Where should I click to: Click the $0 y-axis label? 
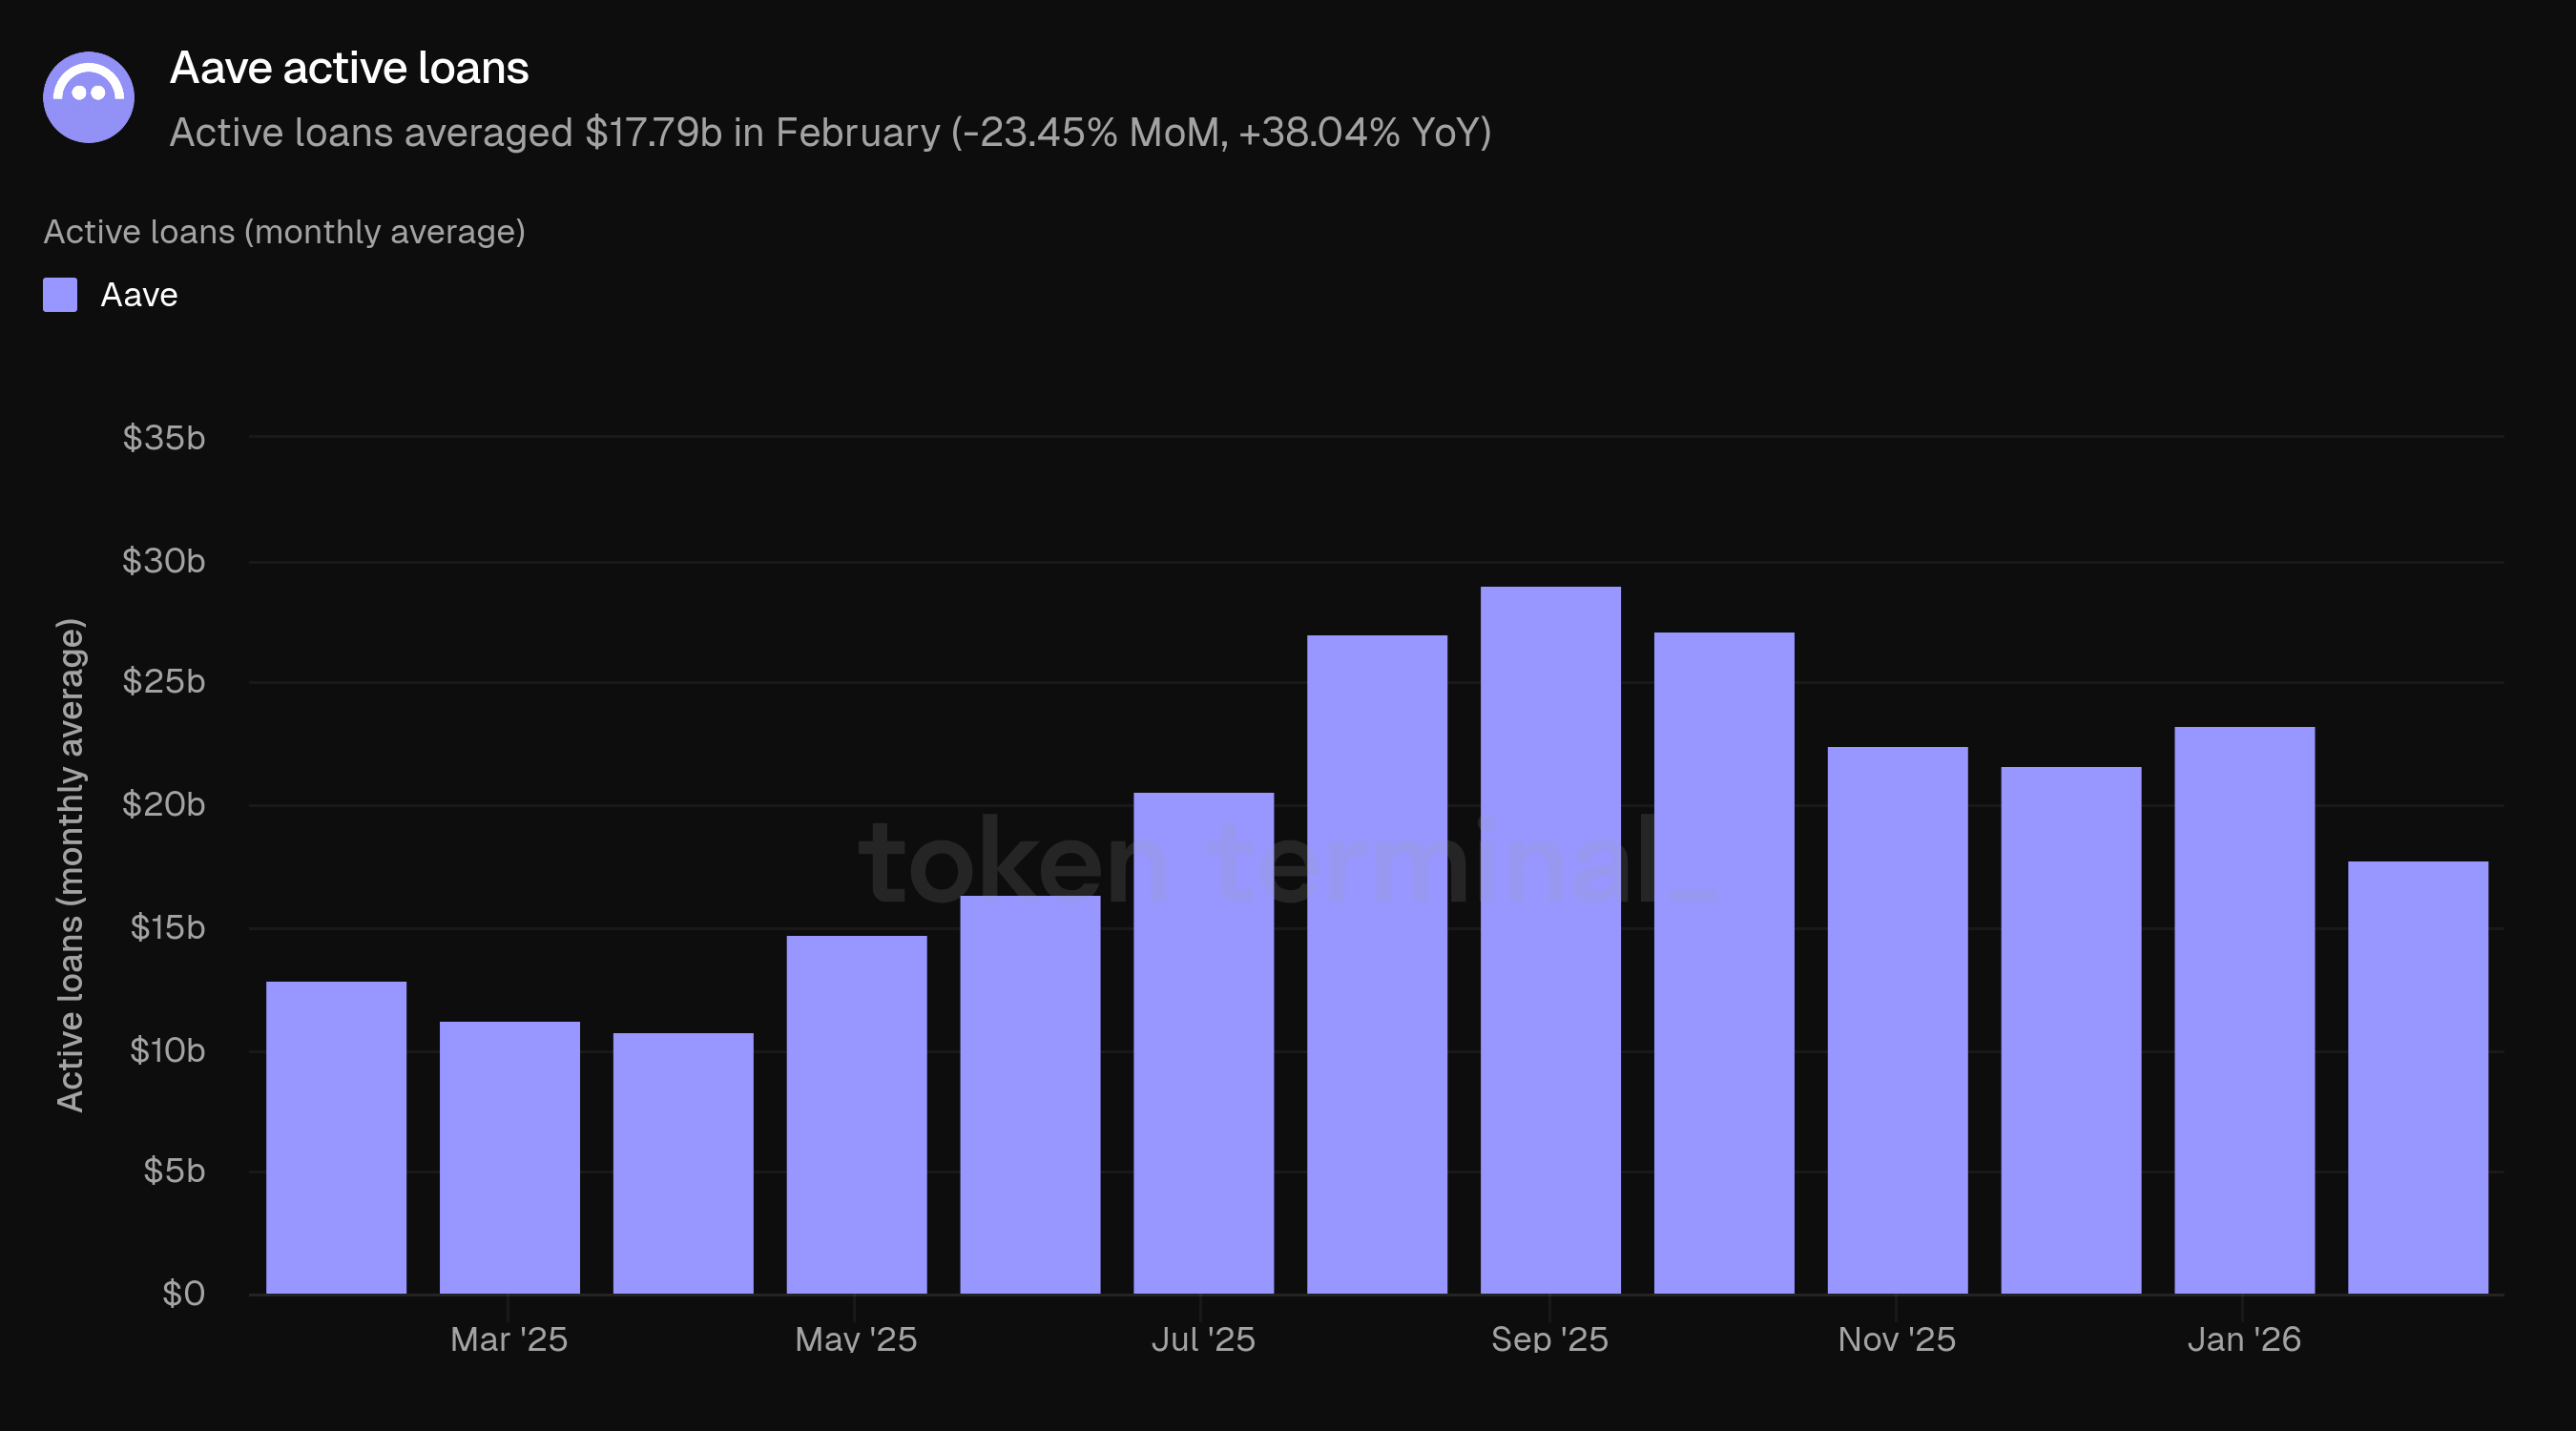tap(183, 1293)
